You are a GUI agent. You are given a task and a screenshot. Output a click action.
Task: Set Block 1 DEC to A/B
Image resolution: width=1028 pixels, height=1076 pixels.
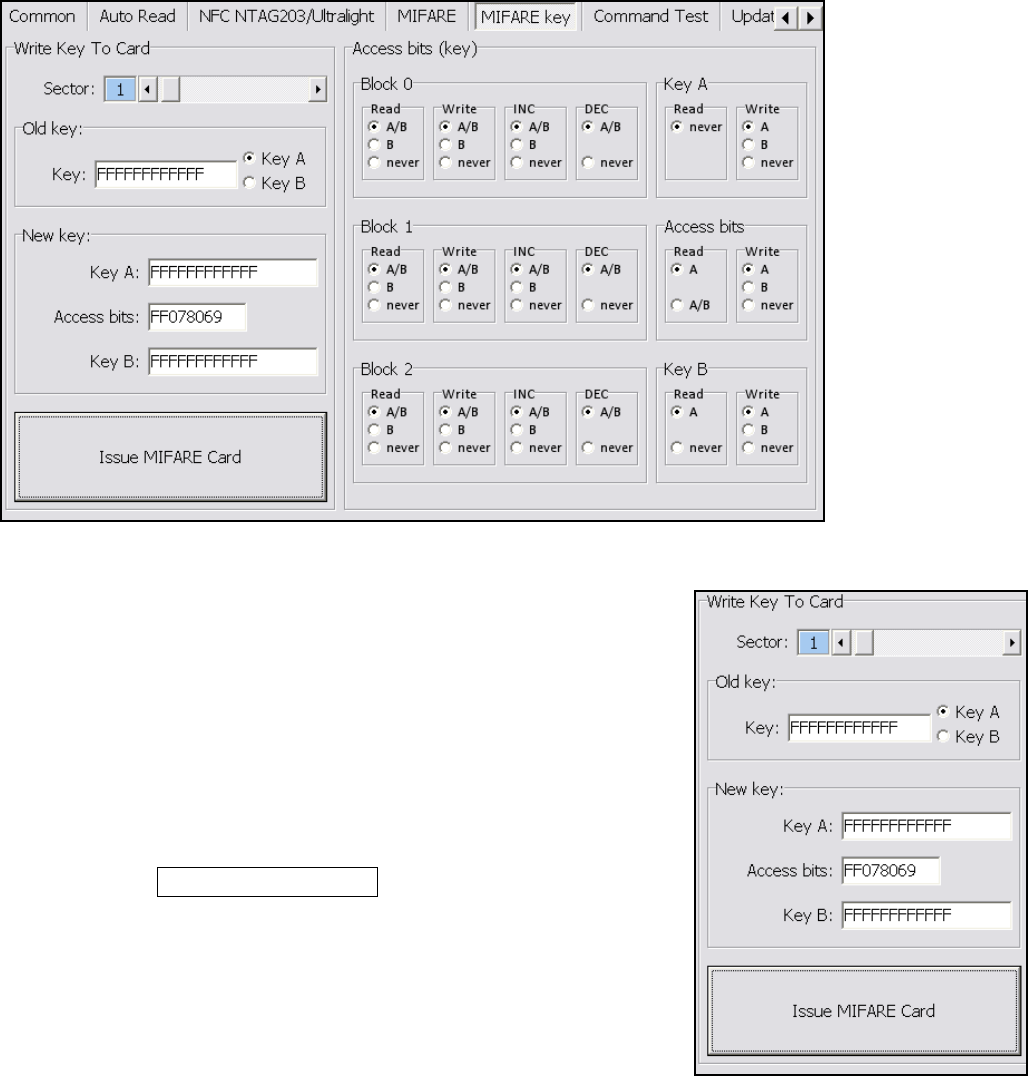(x=603, y=270)
